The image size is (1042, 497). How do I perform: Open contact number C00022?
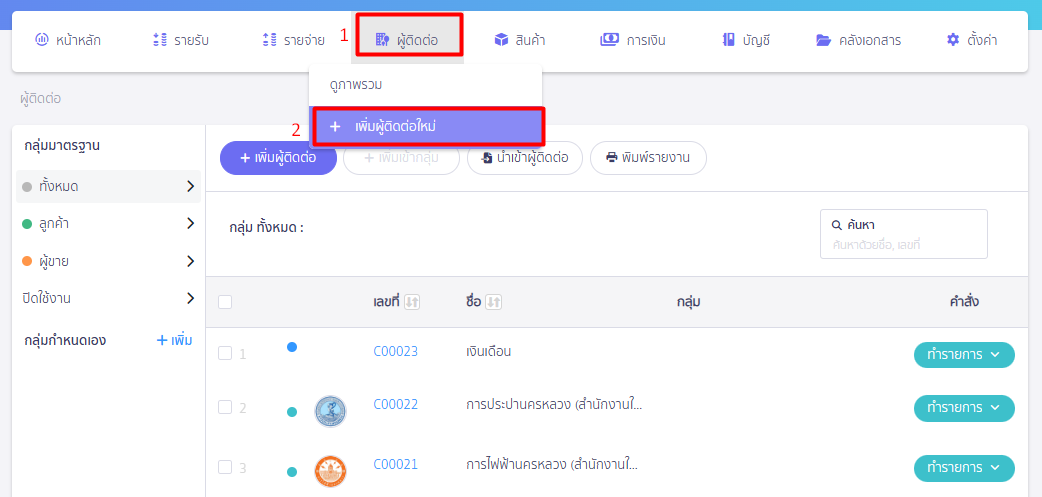pos(395,404)
